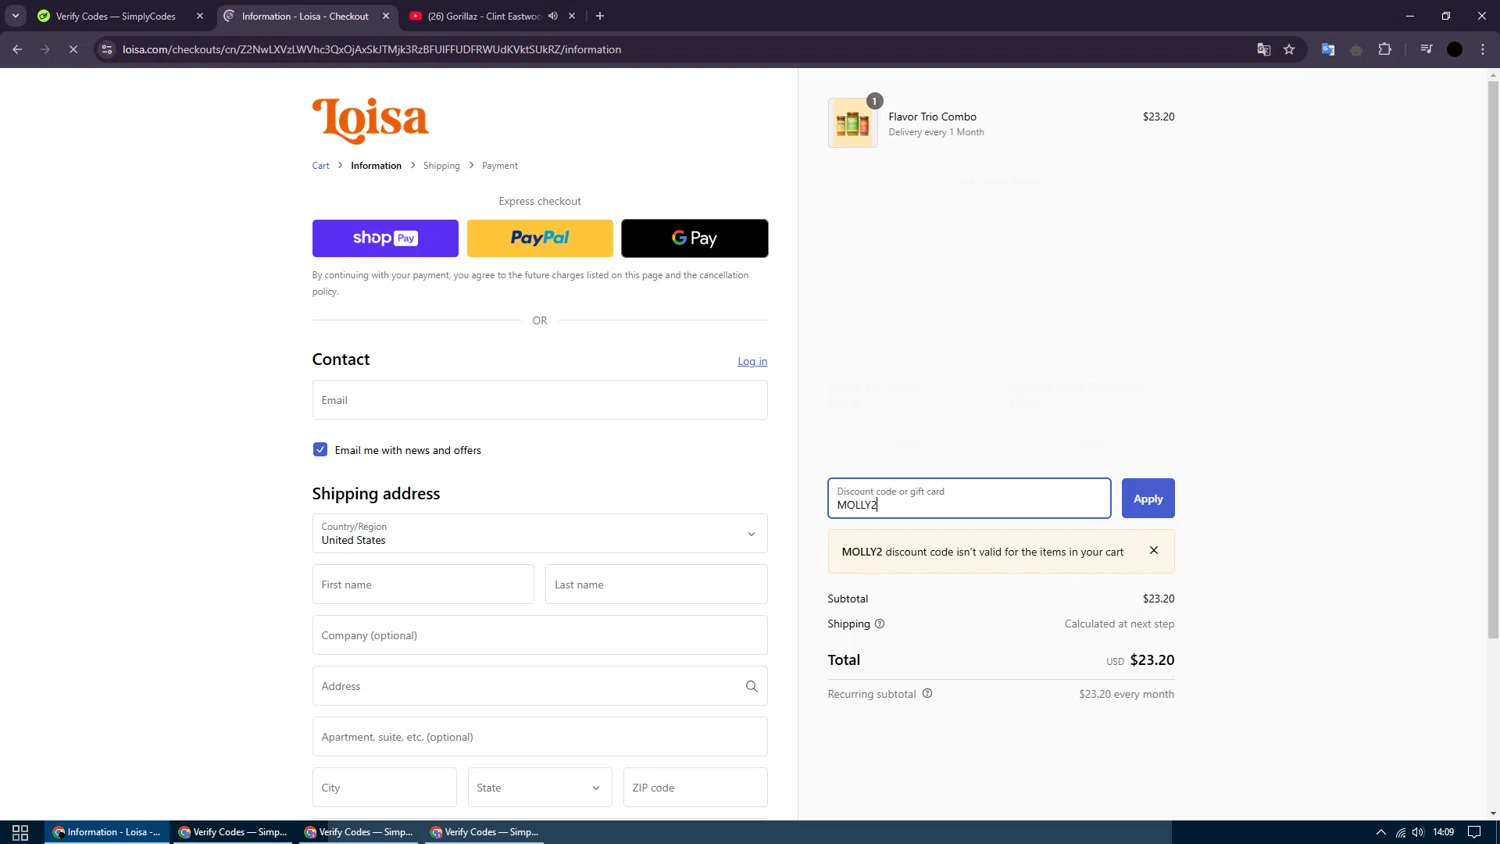This screenshot has height=844, width=1500.
Task: Open the Windows Start menu
Action: click(x=20, y=833)
